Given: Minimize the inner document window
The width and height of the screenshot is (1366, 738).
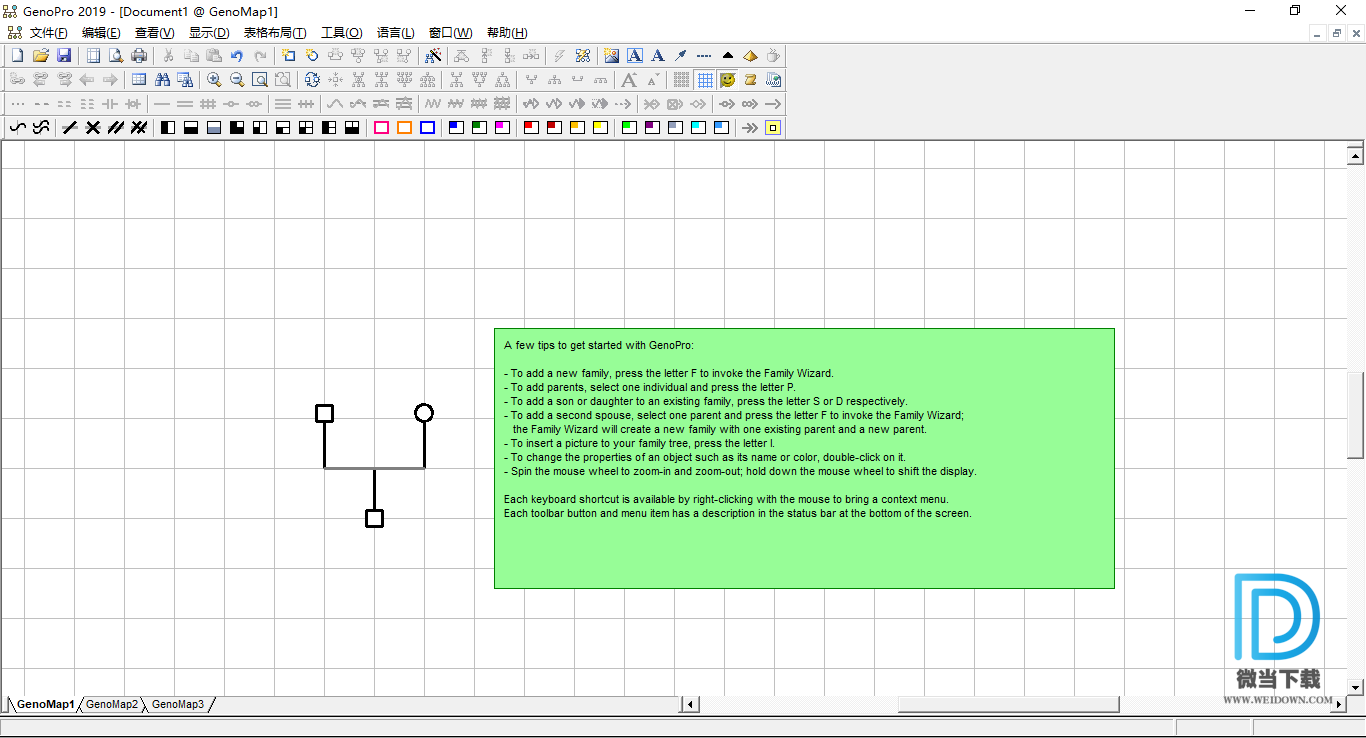Looking at the screenshot, I should pyautogui.click(x=1318, y=33).
